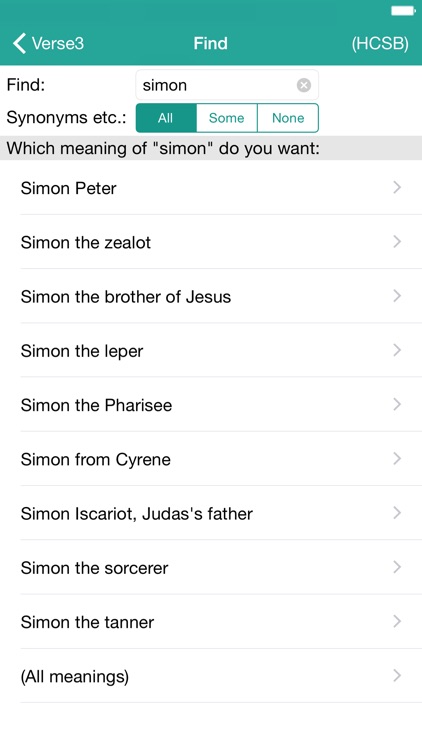This screenshot has height=750, width=422.
Task: Choose the (All meanings) option
Action: point(211,676)
